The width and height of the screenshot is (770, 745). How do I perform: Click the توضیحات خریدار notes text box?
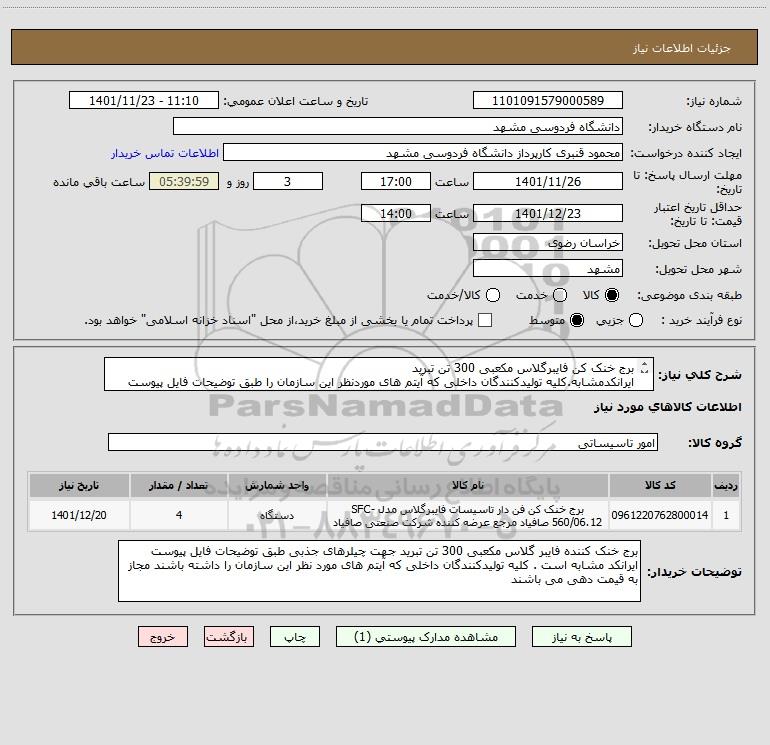pyautogui.click(x=379, y=571)
